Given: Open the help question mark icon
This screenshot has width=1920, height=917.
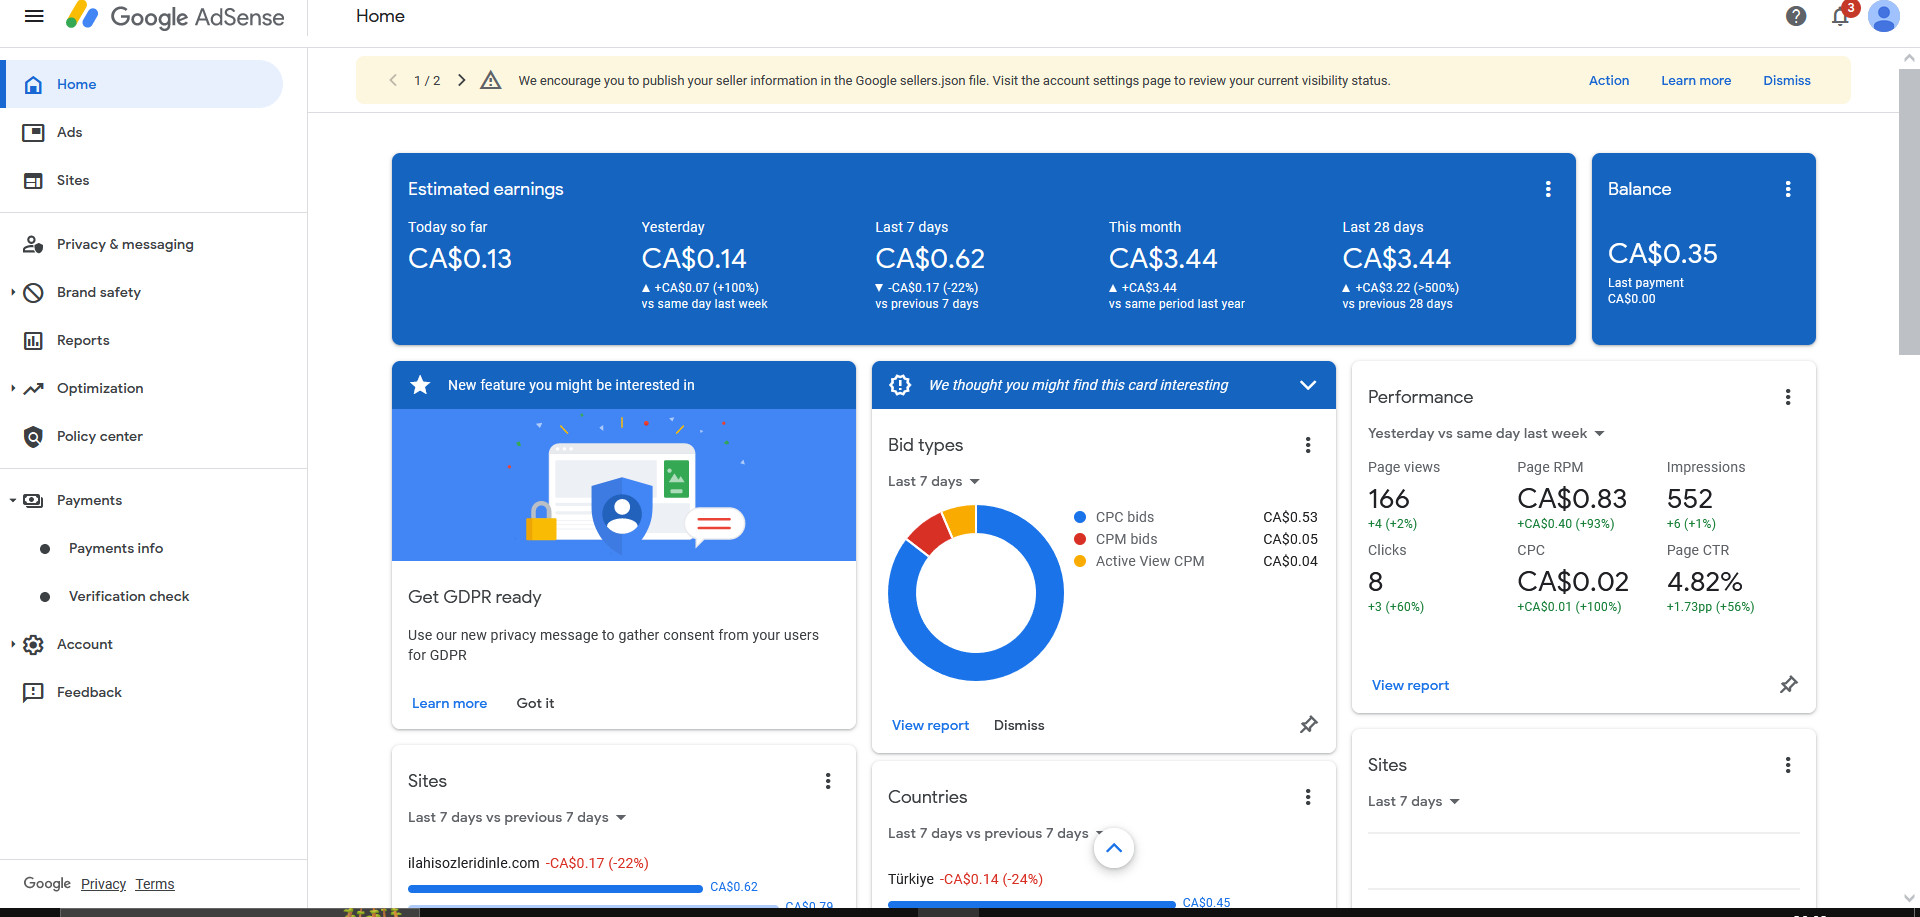Looking at the screenshot, I should [1796, 16].
